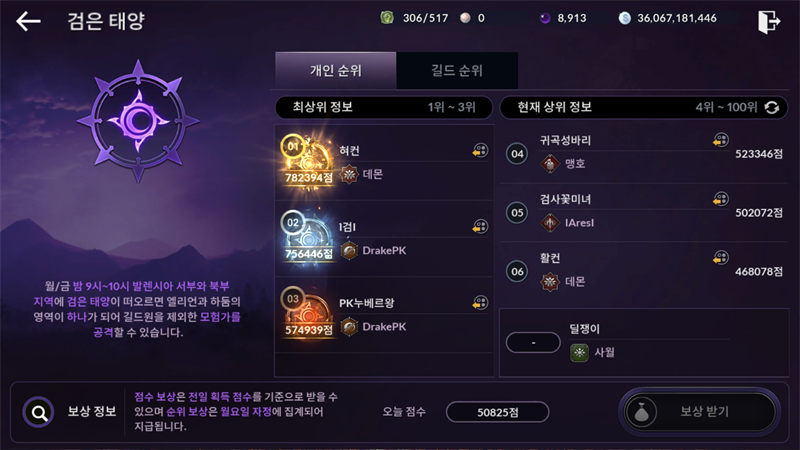Refresh the current top ranking list
Image resolution: width=800 pixels, height=450 pixels.
coord(772,107)
